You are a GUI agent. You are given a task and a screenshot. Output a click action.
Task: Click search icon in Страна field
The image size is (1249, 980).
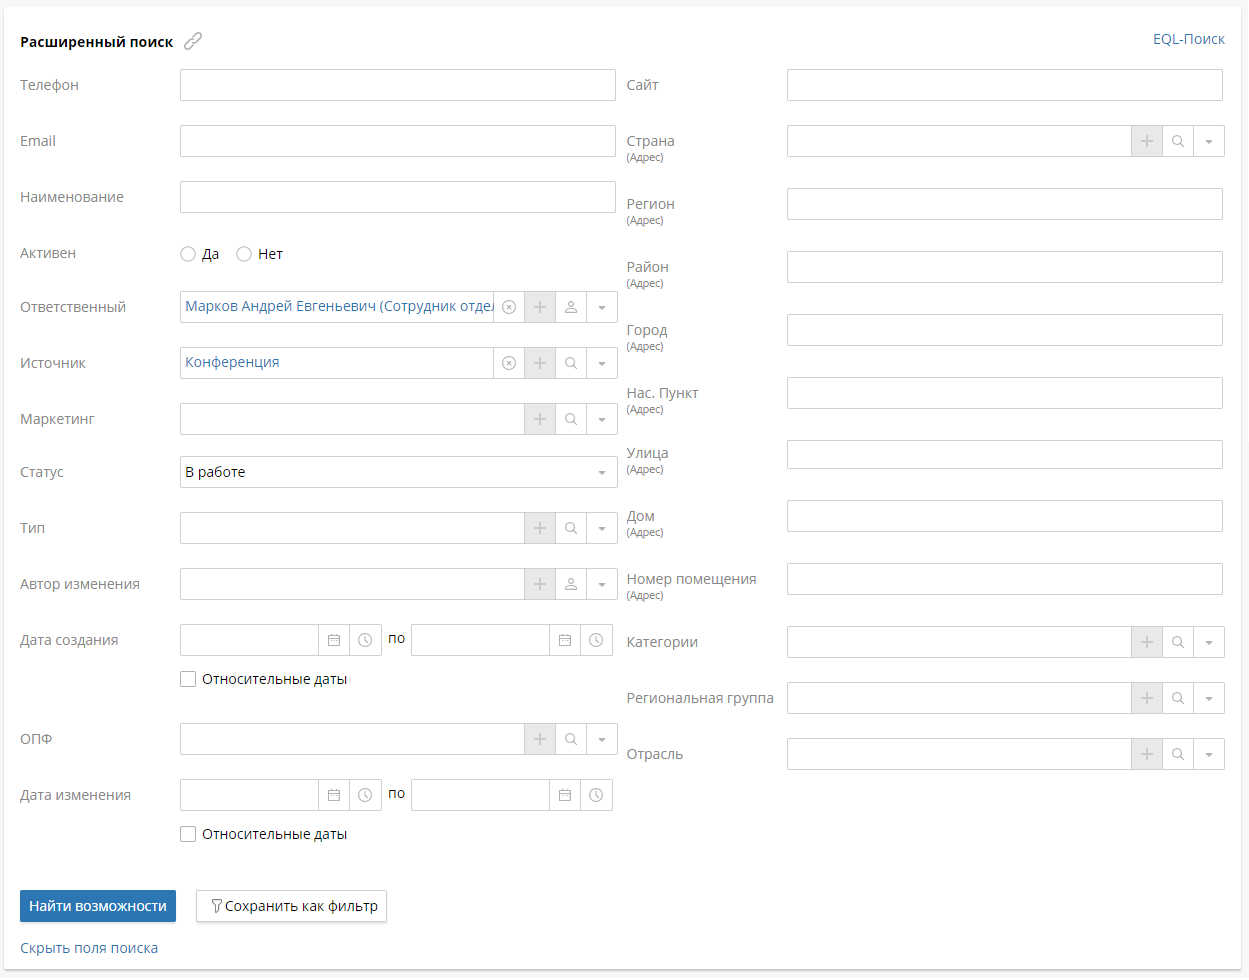(1178, 141)
